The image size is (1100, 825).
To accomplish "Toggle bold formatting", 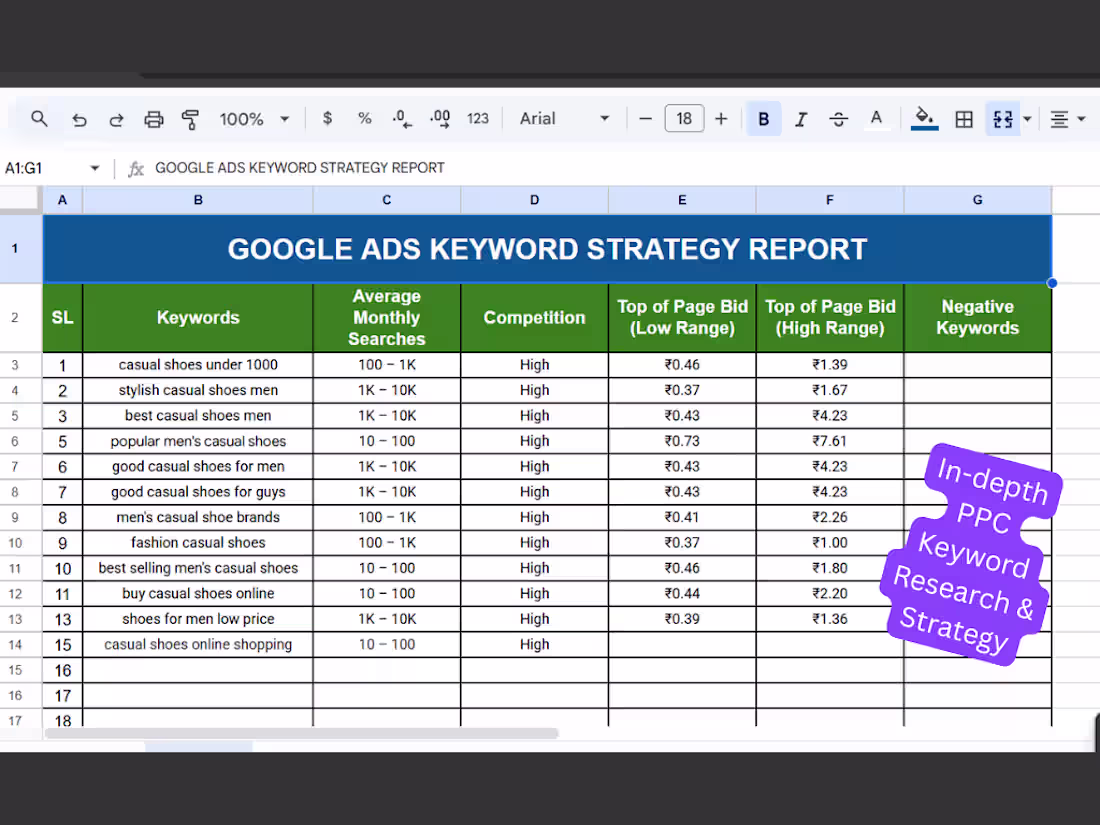I will (763, 118).
